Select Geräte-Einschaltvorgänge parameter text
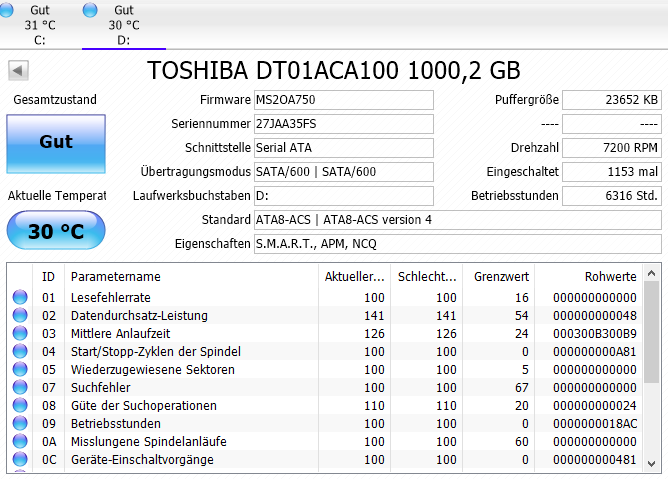 [x=142, y=460]
